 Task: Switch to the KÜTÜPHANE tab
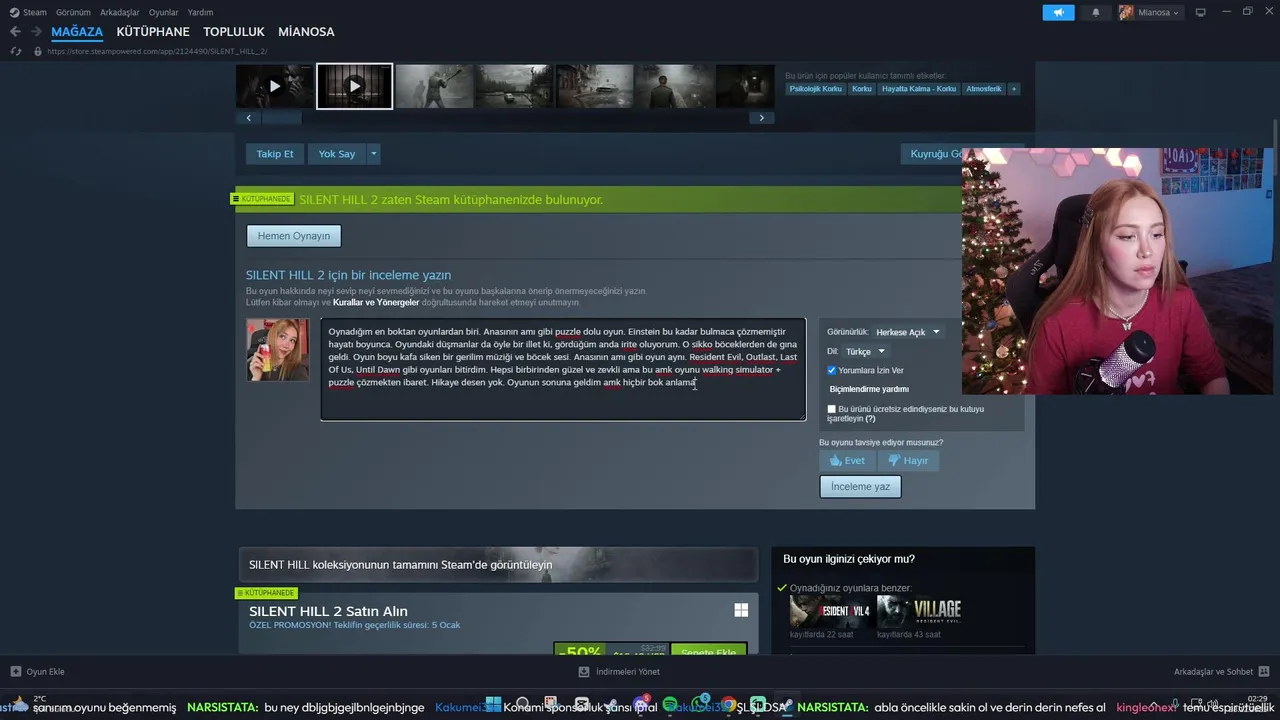click(x=153, y=32)
